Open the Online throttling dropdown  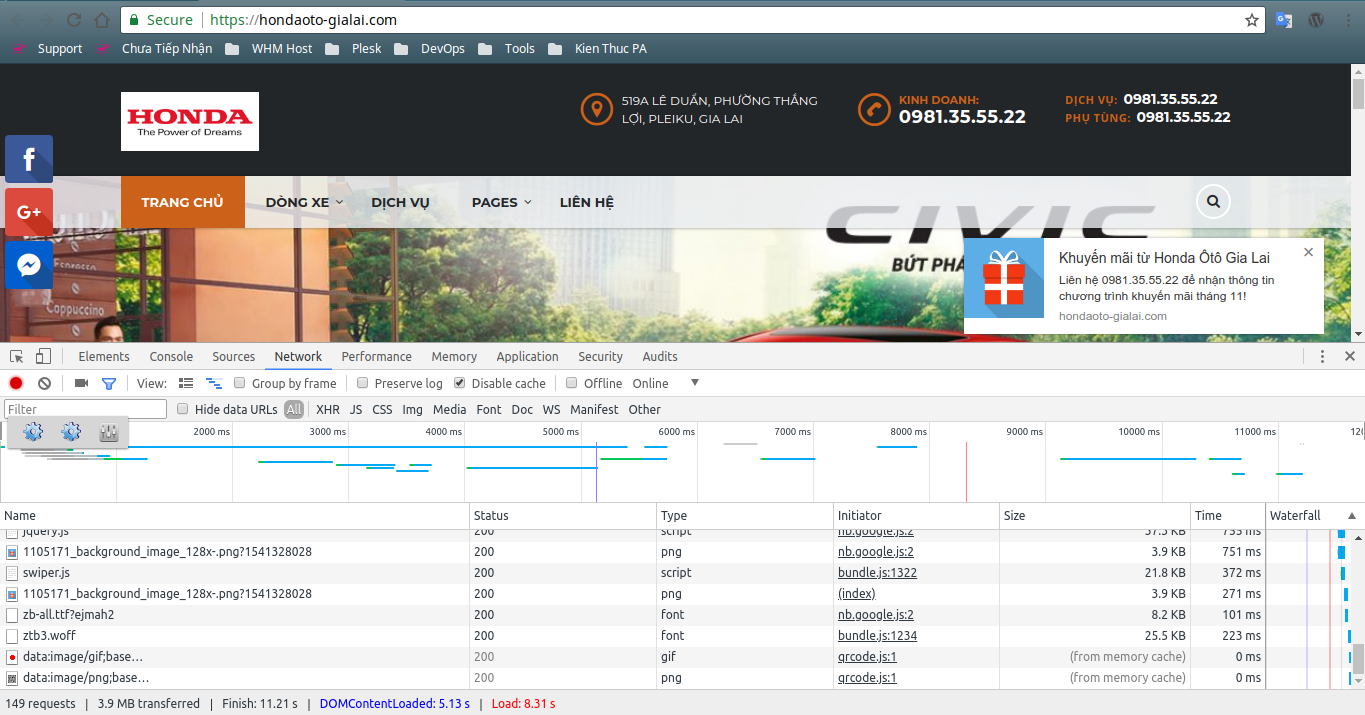666,383
